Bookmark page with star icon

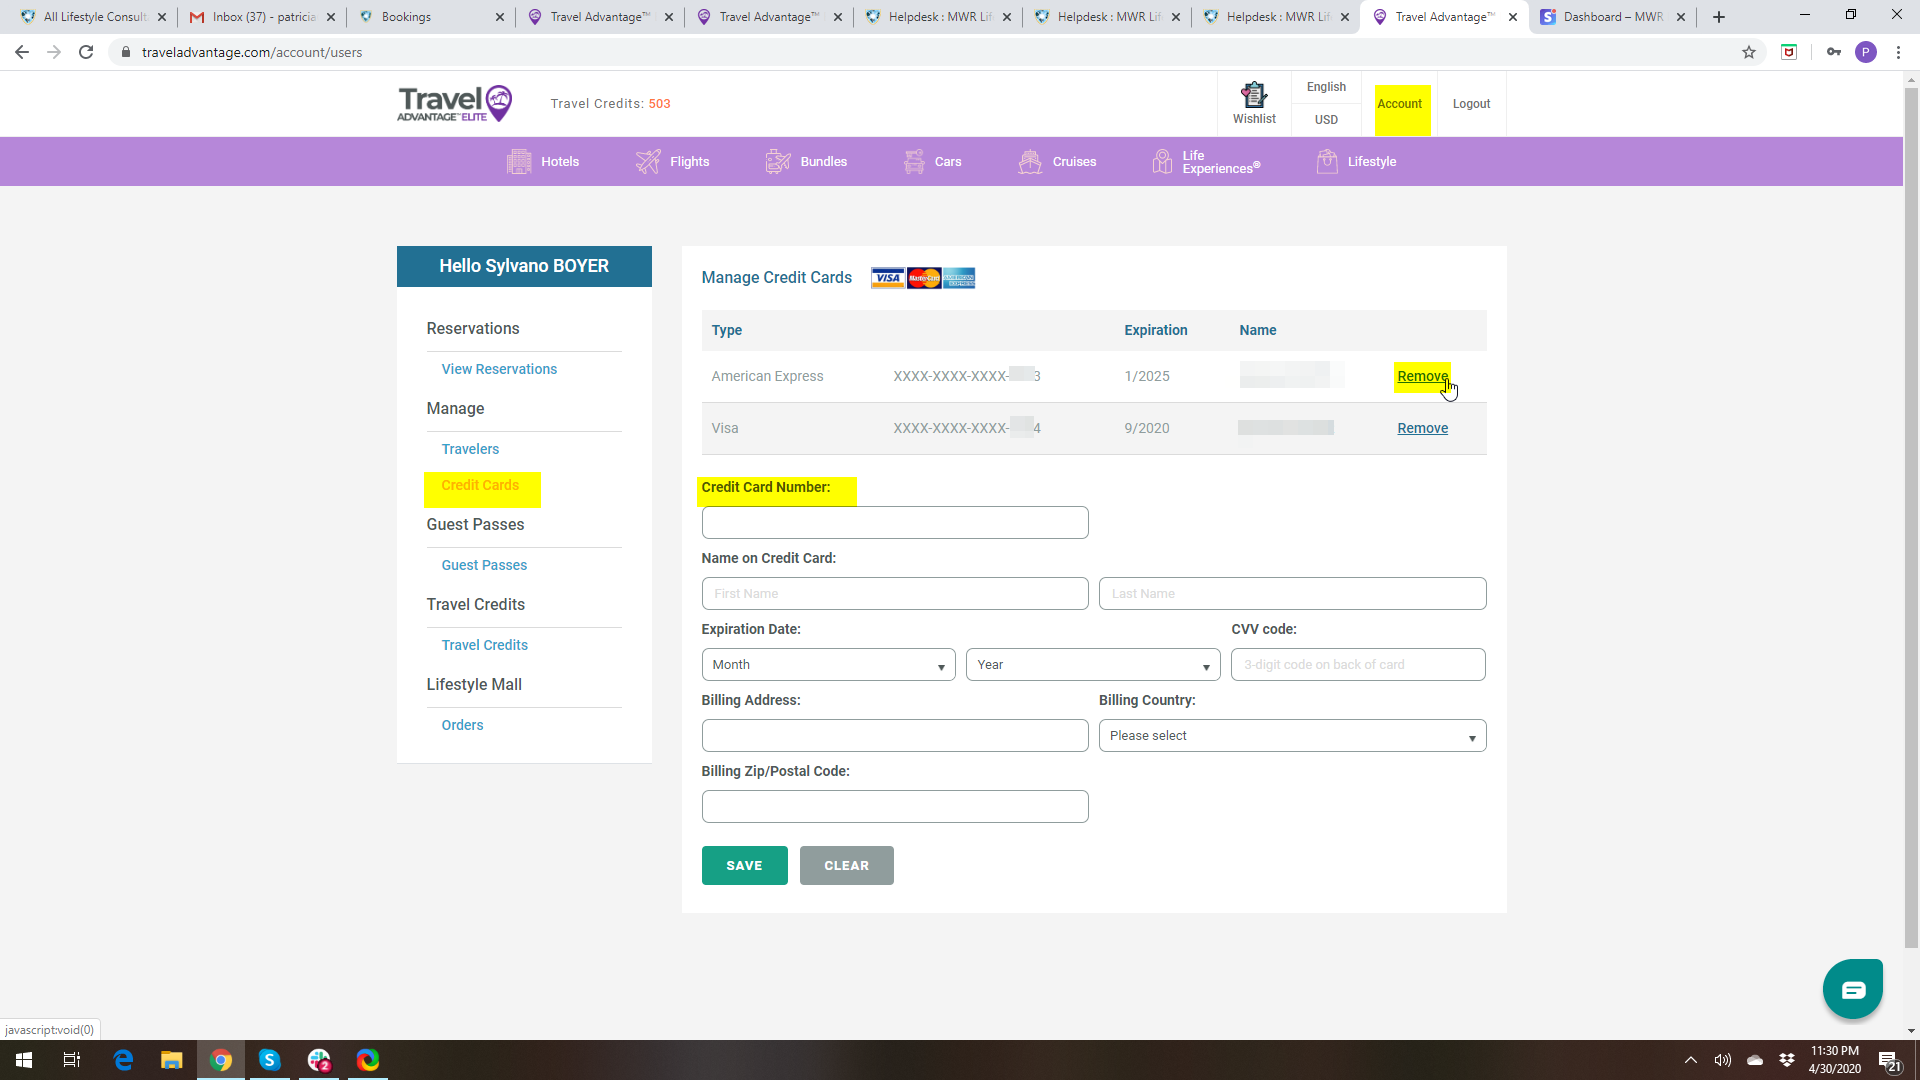tap(1749, 52)
